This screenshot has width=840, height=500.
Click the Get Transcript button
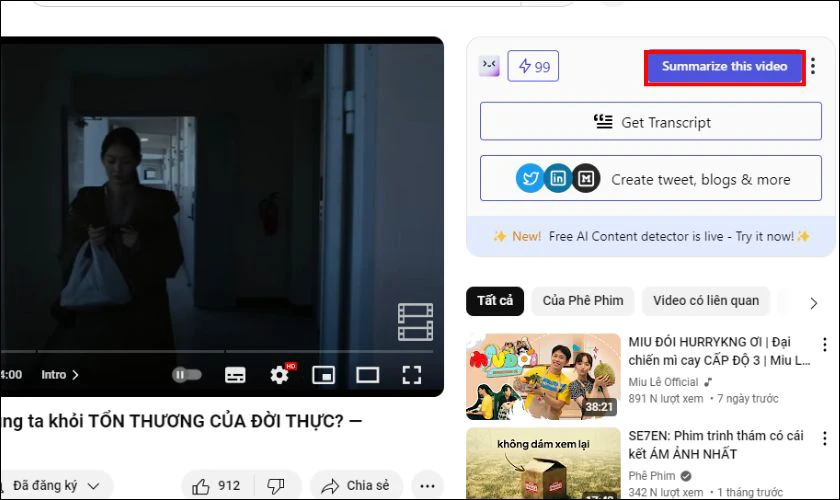point(650,122)
